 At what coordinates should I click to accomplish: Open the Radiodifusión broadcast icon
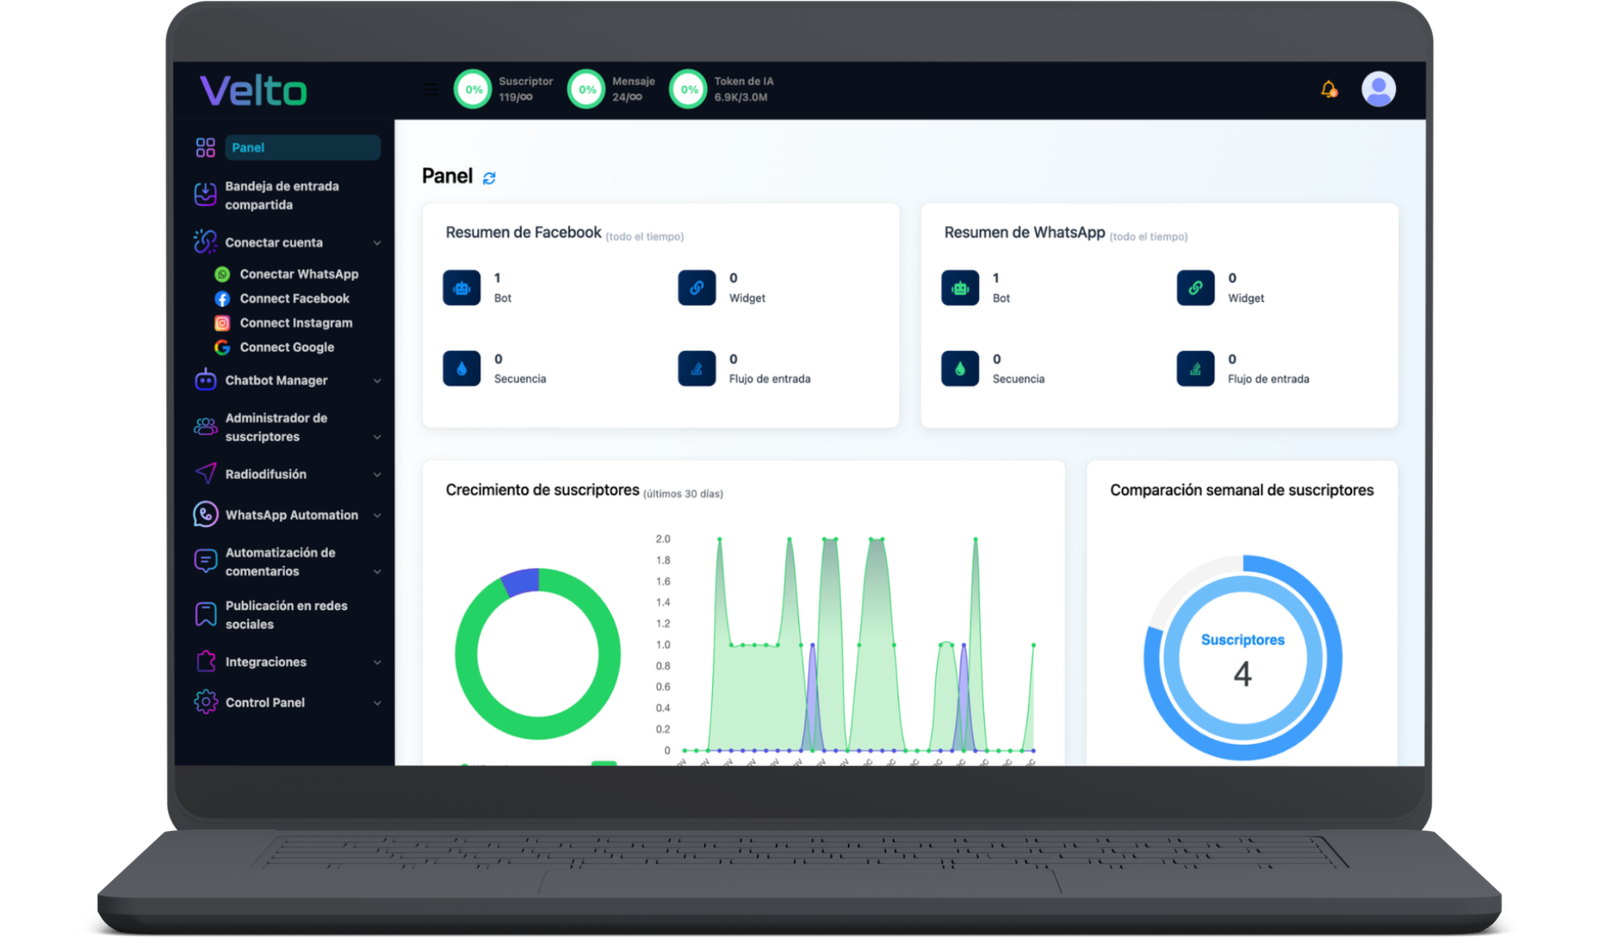point(204,474)
